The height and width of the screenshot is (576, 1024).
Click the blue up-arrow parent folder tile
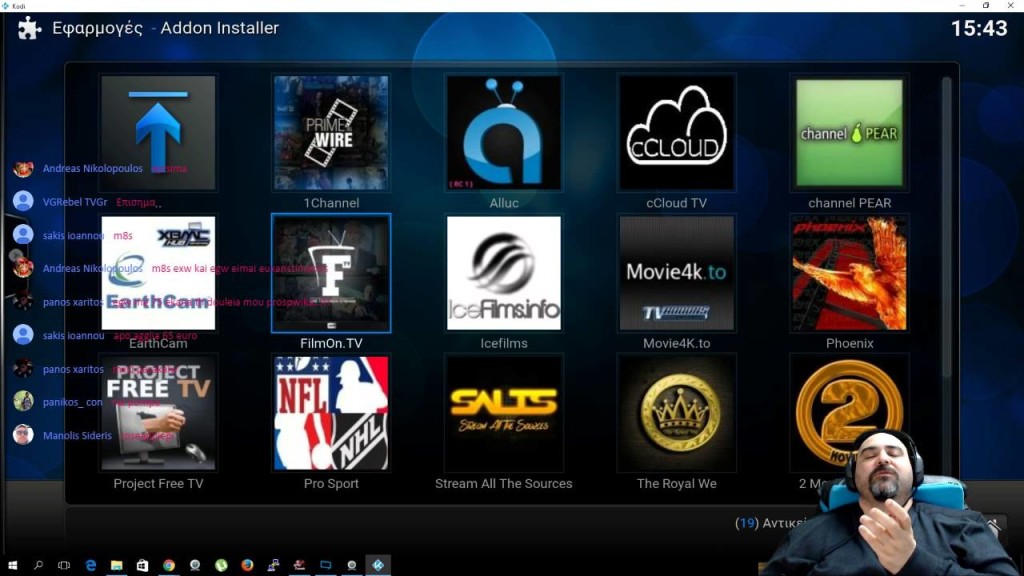point(158,133)
